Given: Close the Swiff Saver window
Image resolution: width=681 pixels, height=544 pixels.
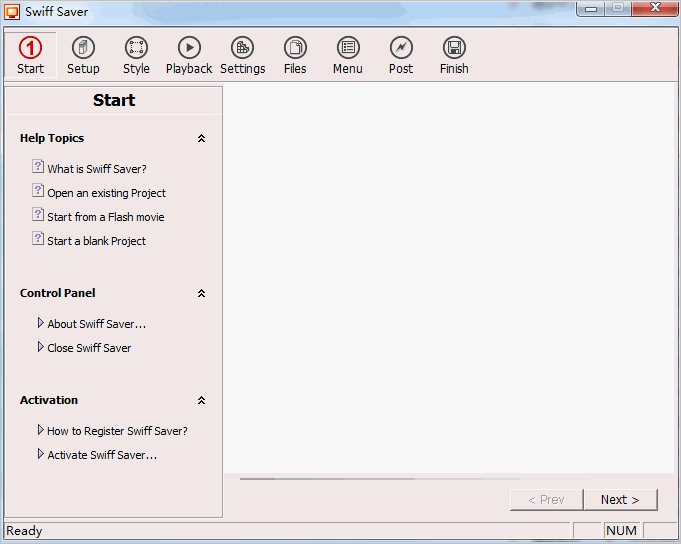Looking at the screenshot, I should [655, 9].
